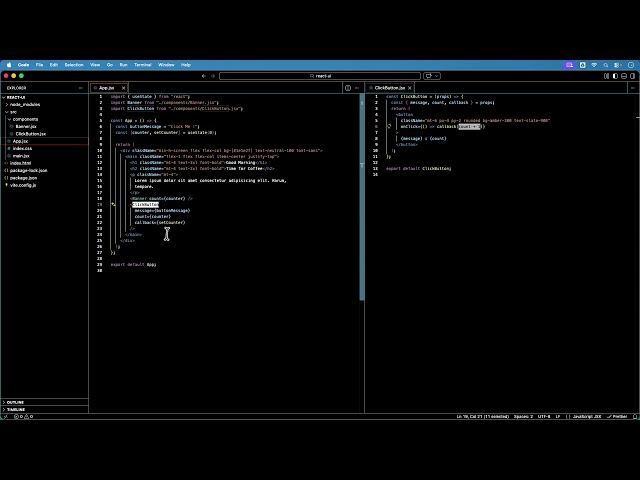Toggle the bottom panel
The height and width of the screenshot is (480, 640).
[x=624, y=76]
